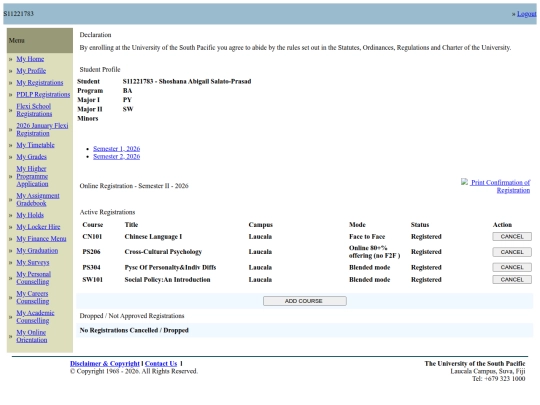
Task: Log out using the Logout link
Action: pos(527,14)
